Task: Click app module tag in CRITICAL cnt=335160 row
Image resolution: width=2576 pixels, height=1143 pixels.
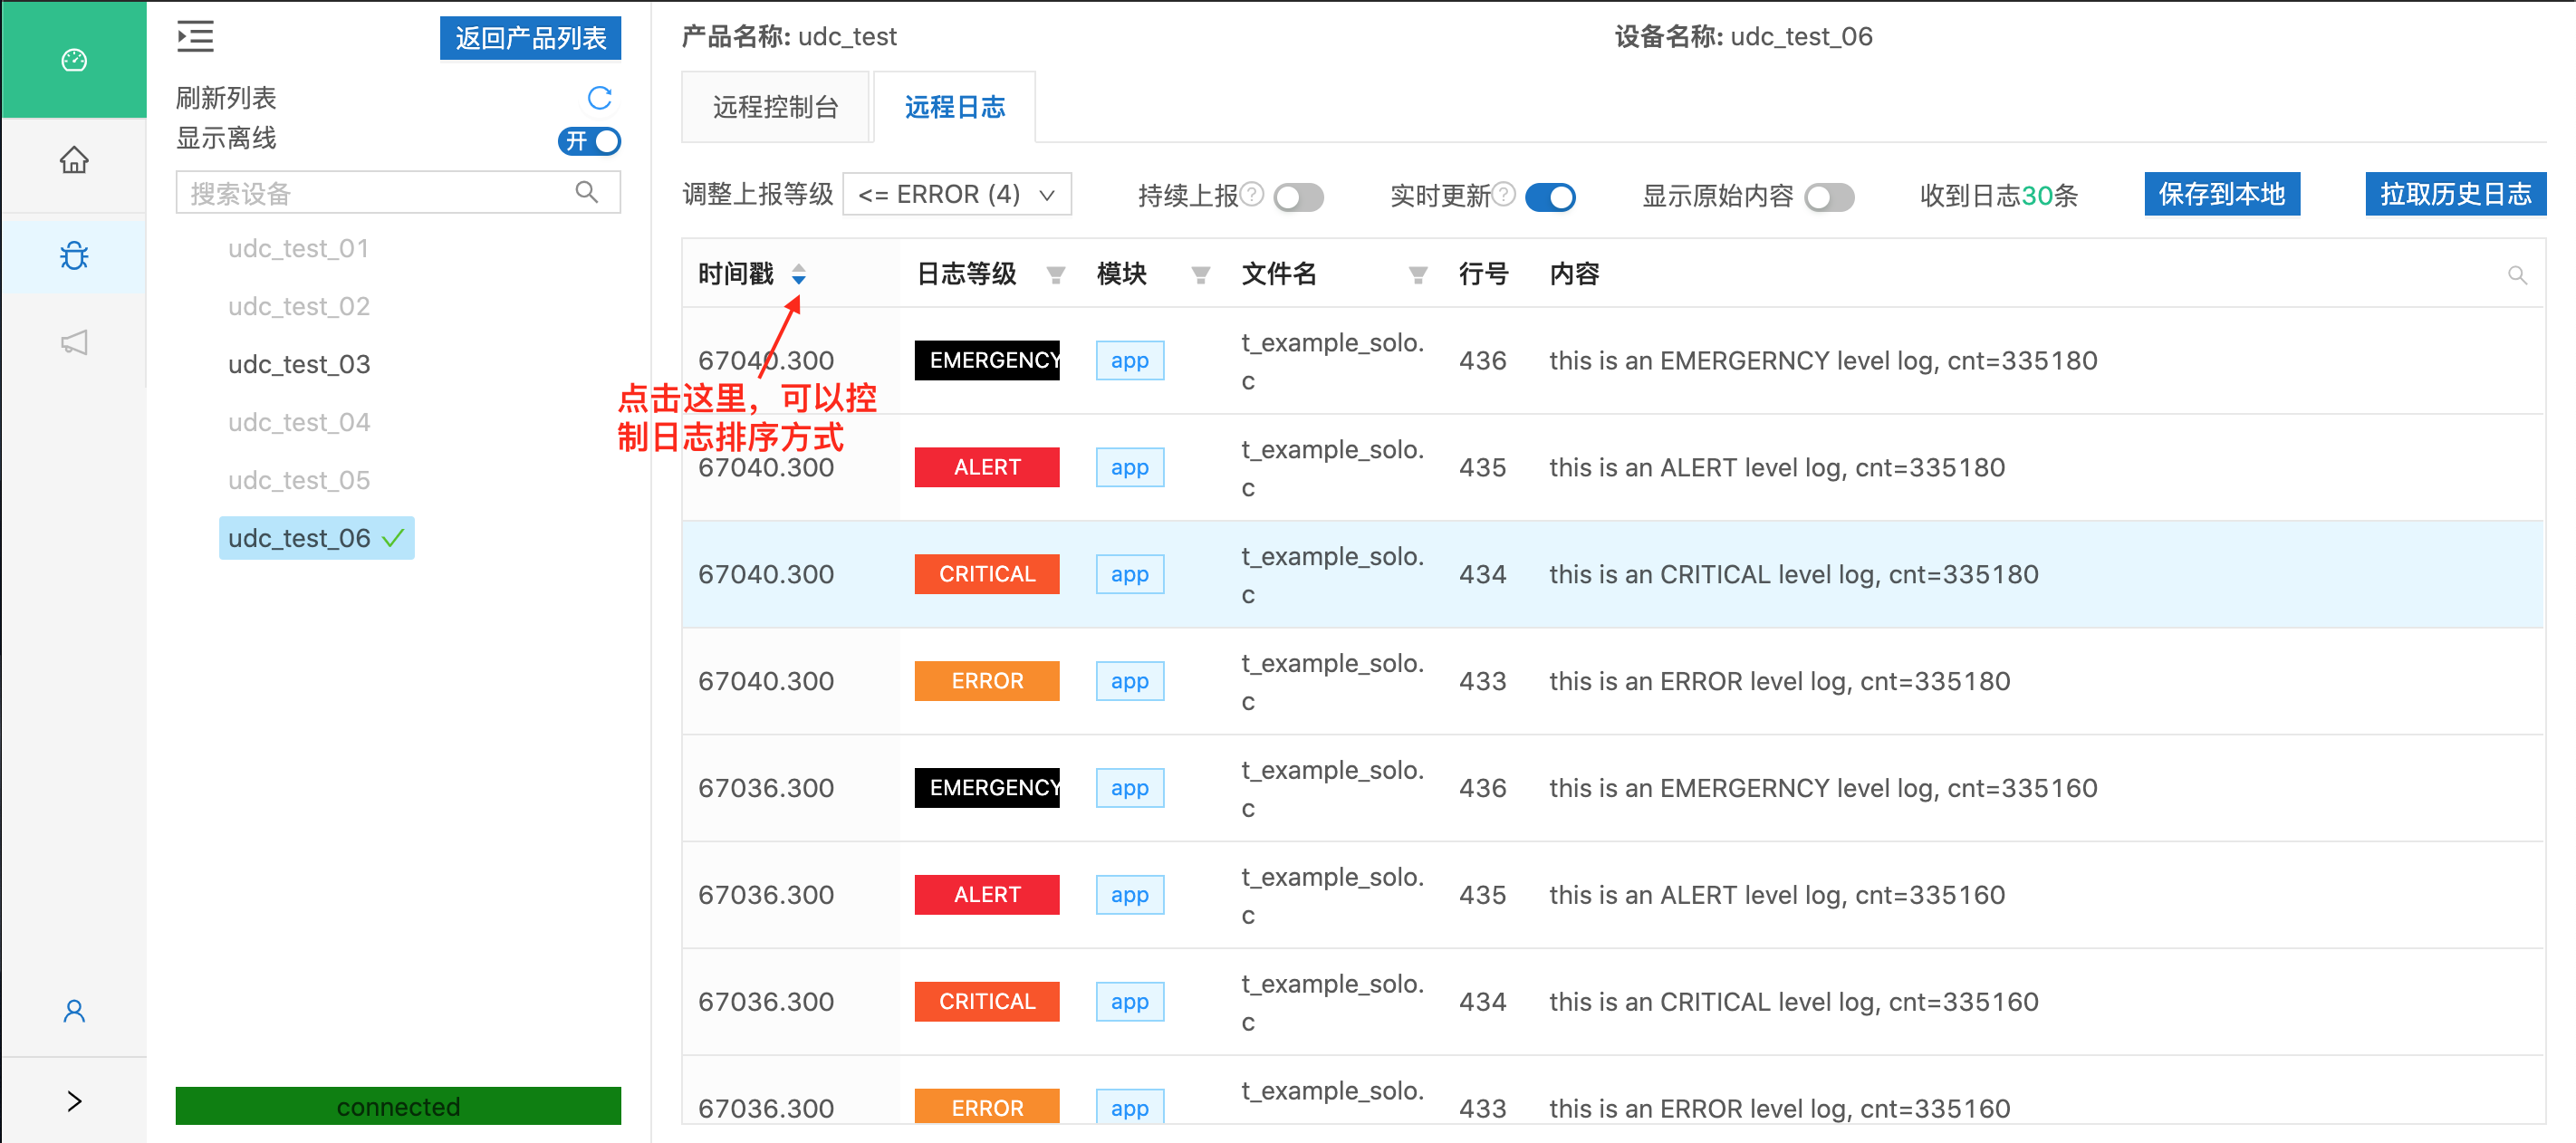Action: [x=1130, y=1002]
